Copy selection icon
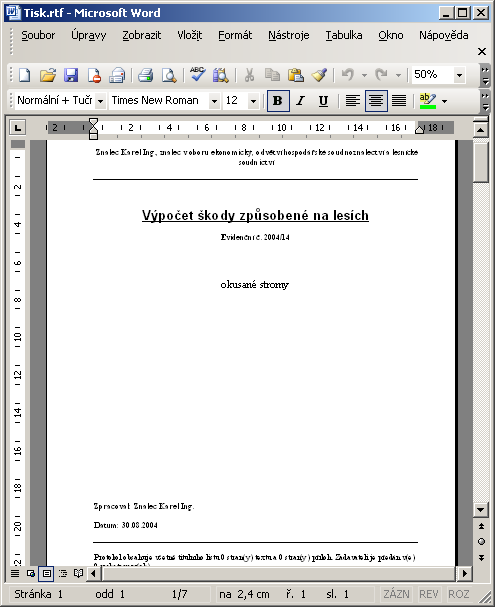Image resolution: width=495 pixels, height=607 pixels. pos(272,75)
